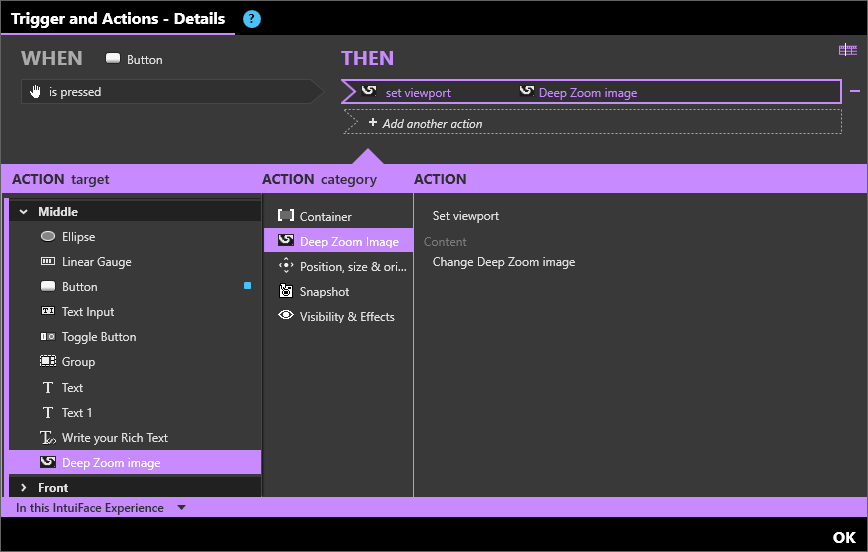Select Text as action target
This screenshot has height=552, width=868.
click(135, 387)
